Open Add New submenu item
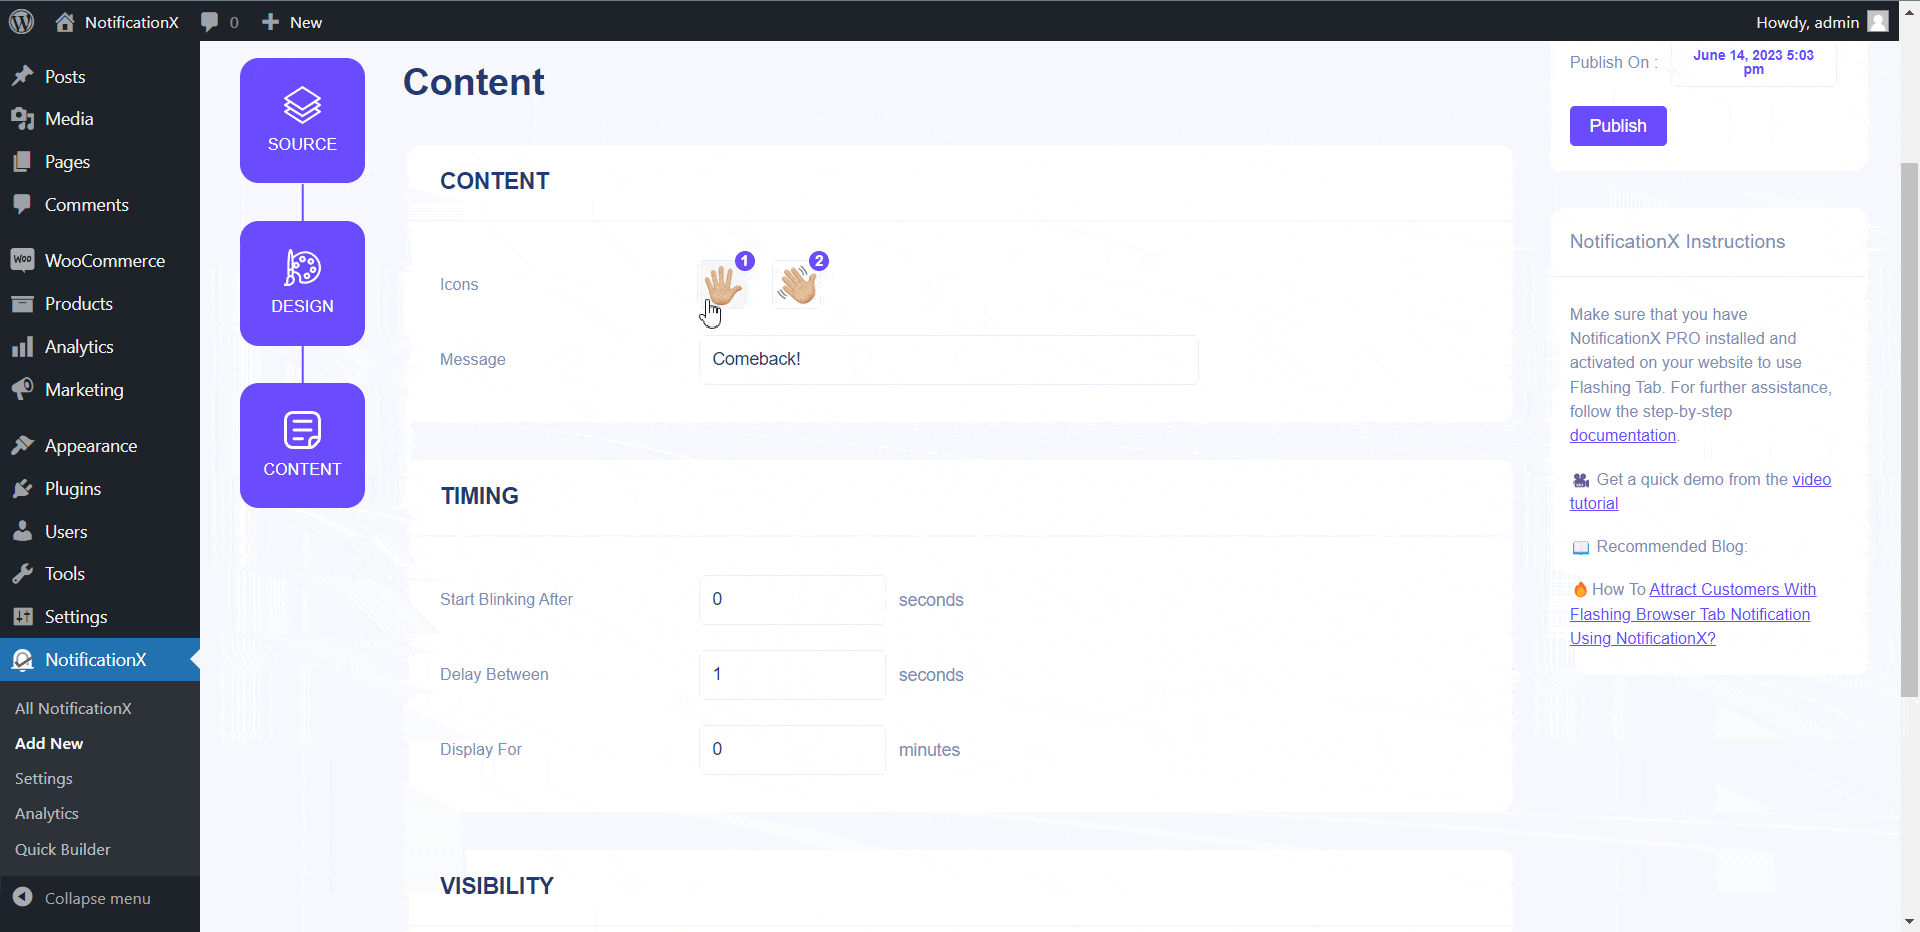The width and height of the screenshot is (1920, 932). [x=49, y=743]
